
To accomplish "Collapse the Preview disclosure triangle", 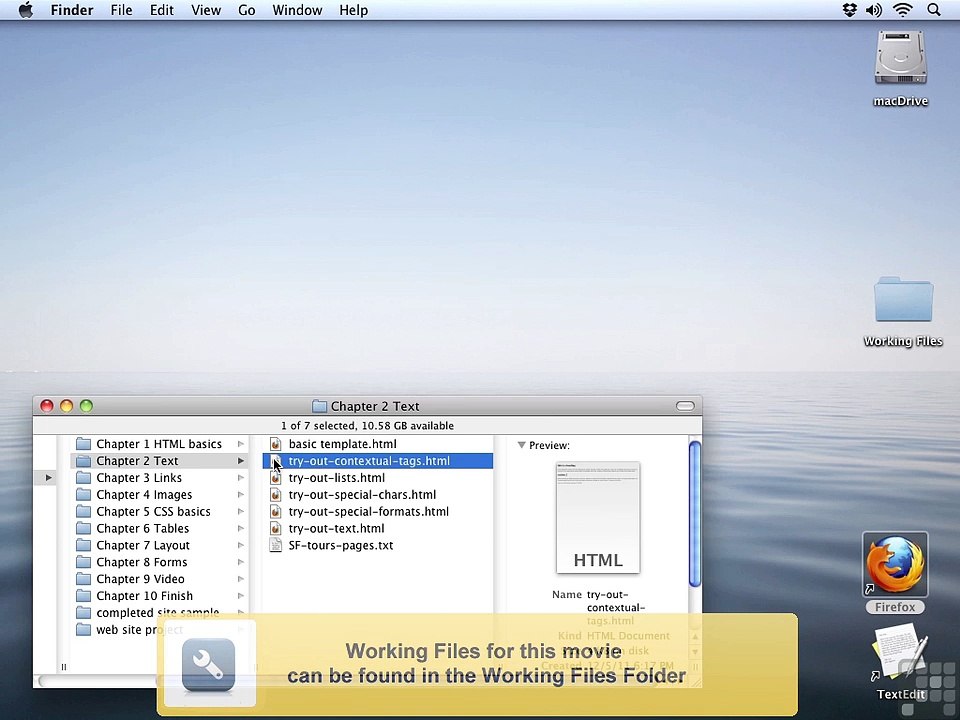I will pos(521,445).
